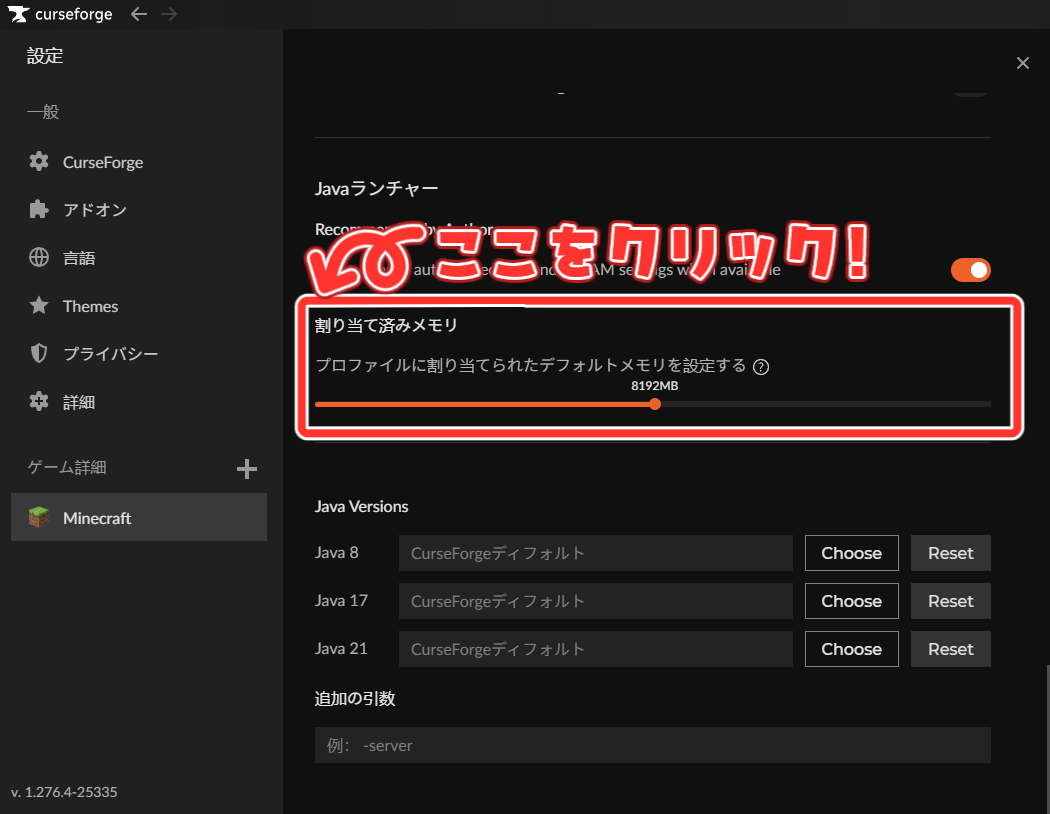Click Choose for Java 8
Screen dimensions: 1050x814
(851, 552)
